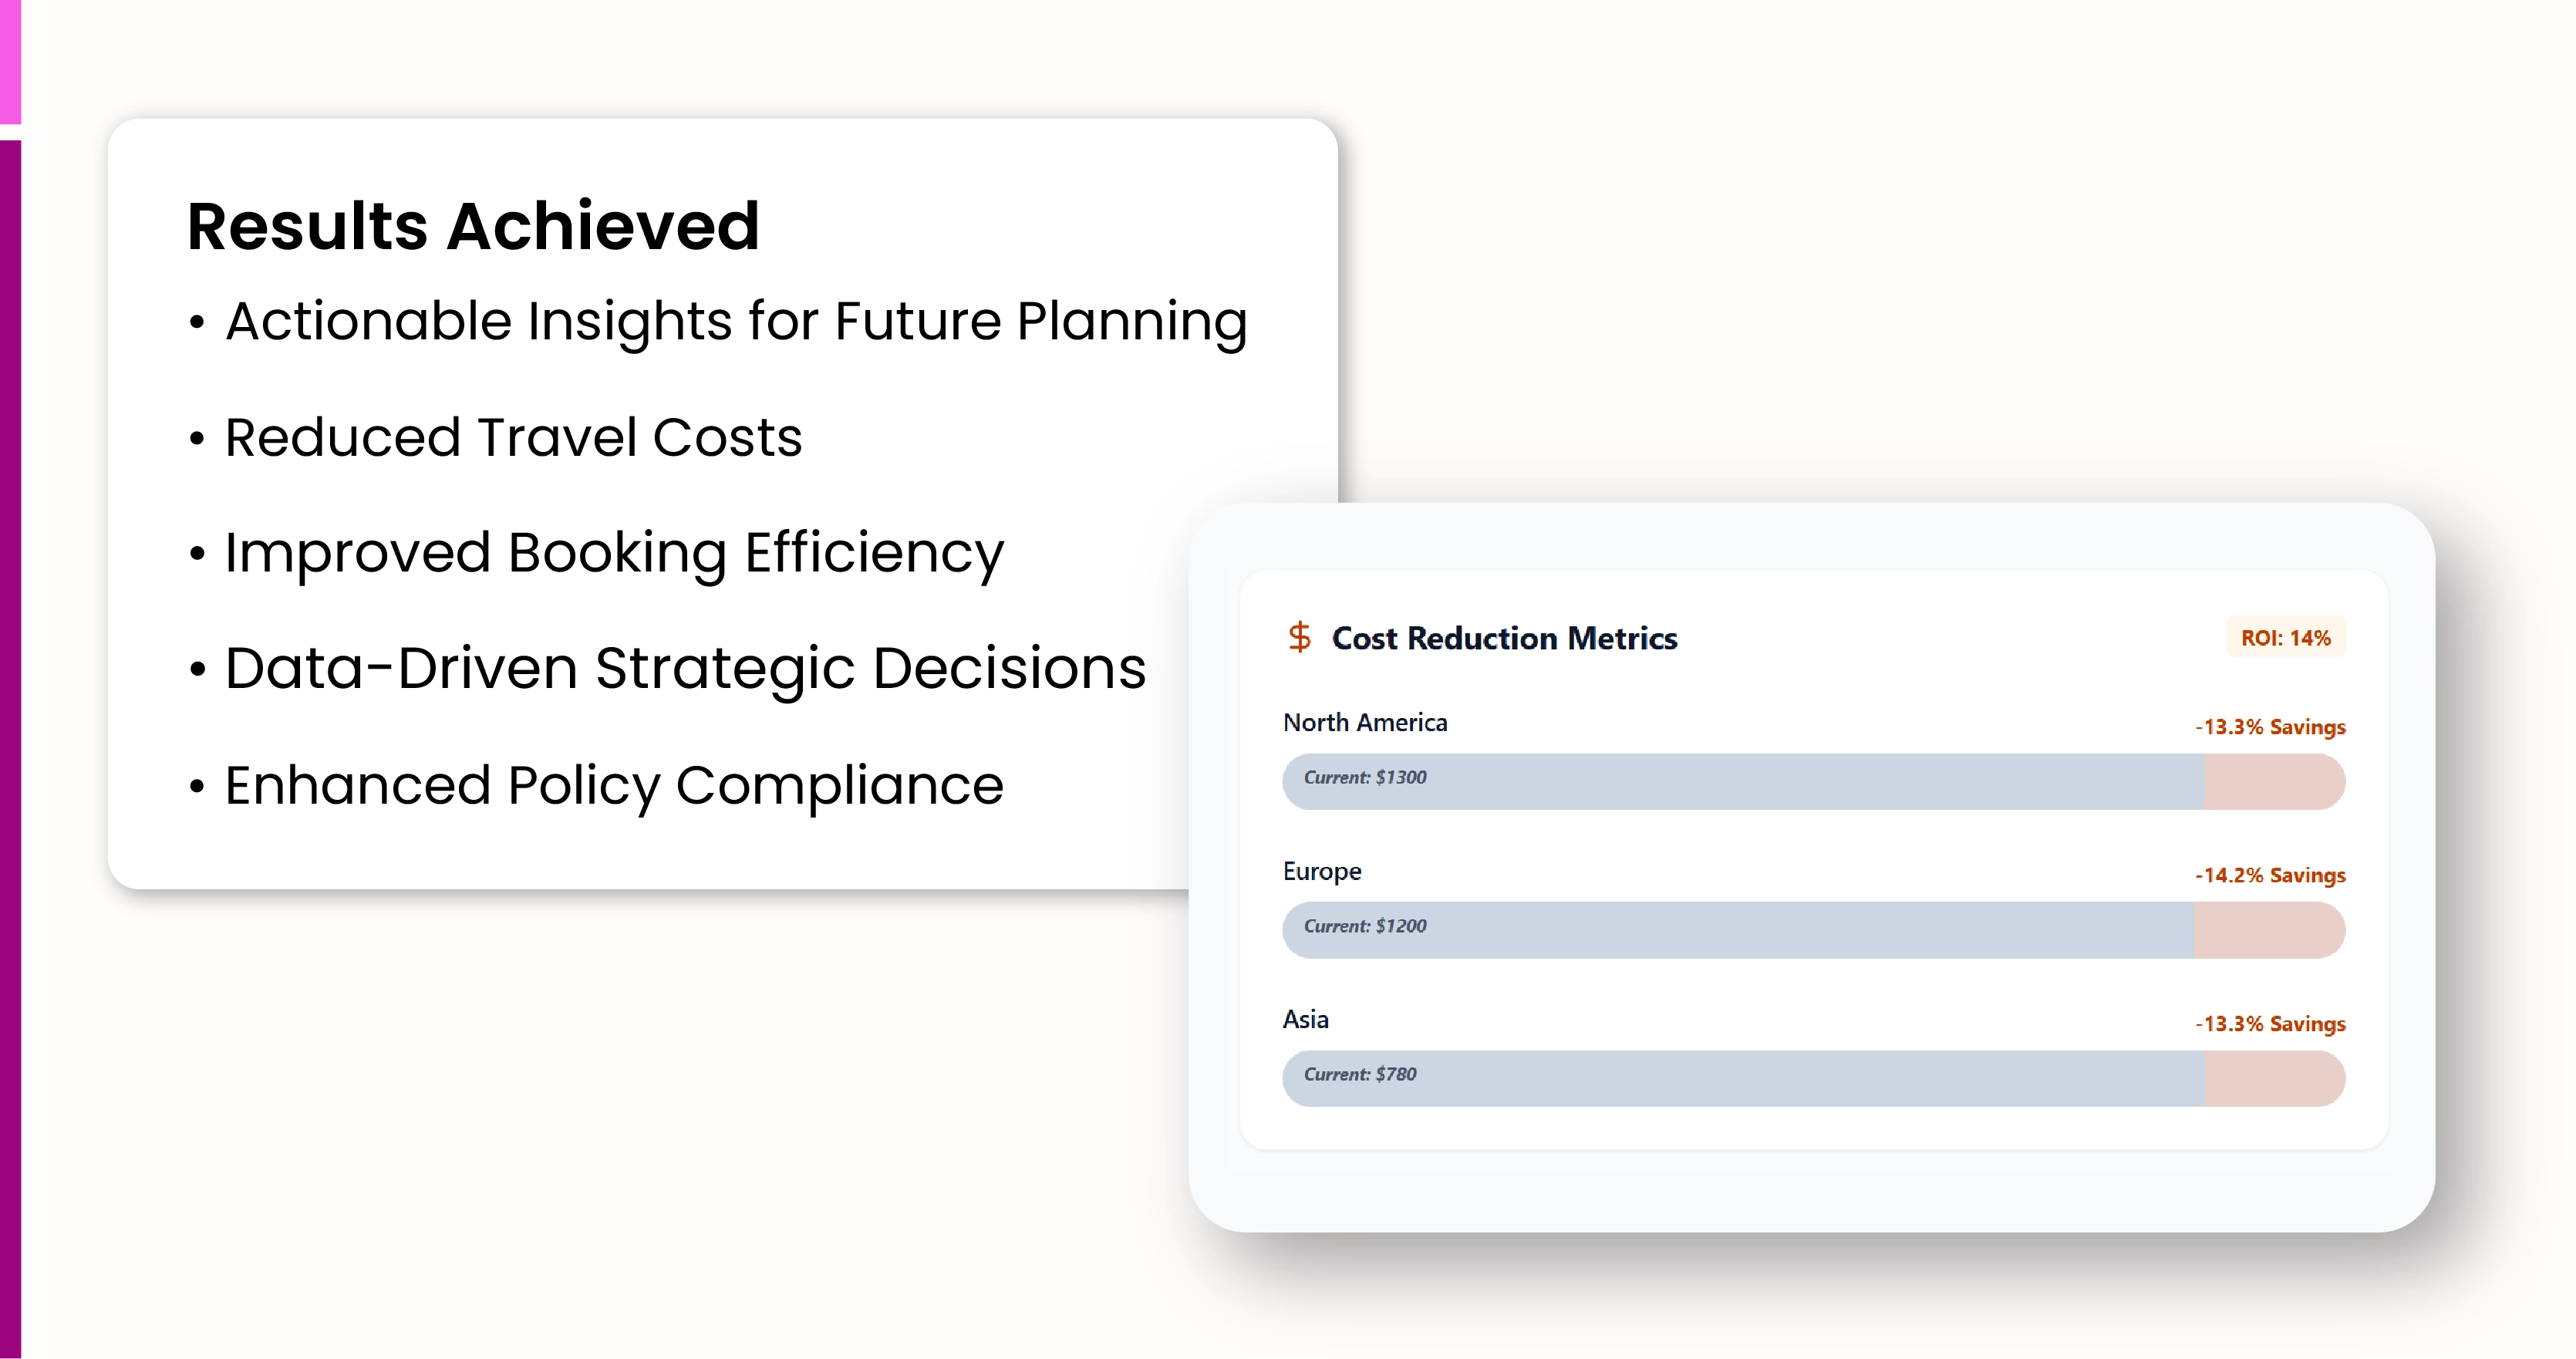Click Asia's -13.3% Savings text
The height and width of the screenshot is (1359, 2576).
pos(2270,1023)
